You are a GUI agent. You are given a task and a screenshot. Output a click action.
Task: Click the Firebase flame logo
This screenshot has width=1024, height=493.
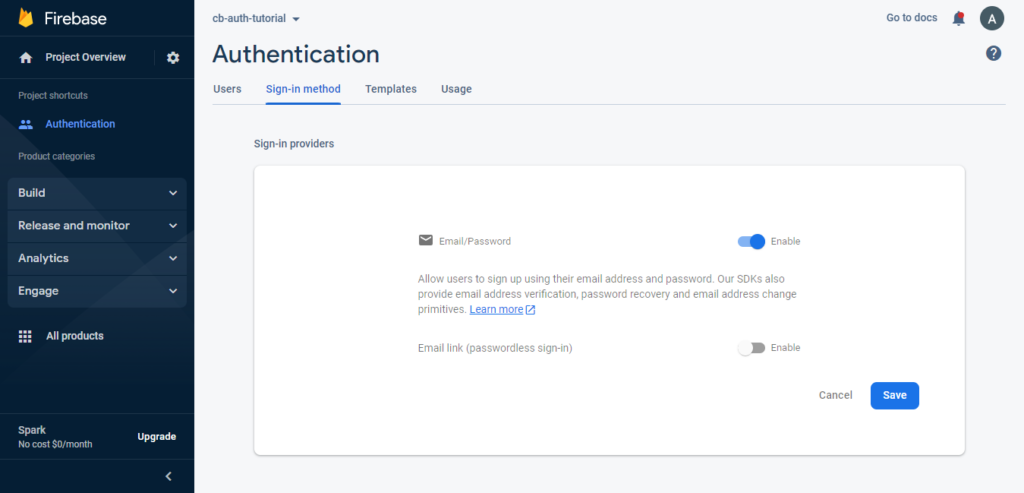coord(26,18)
